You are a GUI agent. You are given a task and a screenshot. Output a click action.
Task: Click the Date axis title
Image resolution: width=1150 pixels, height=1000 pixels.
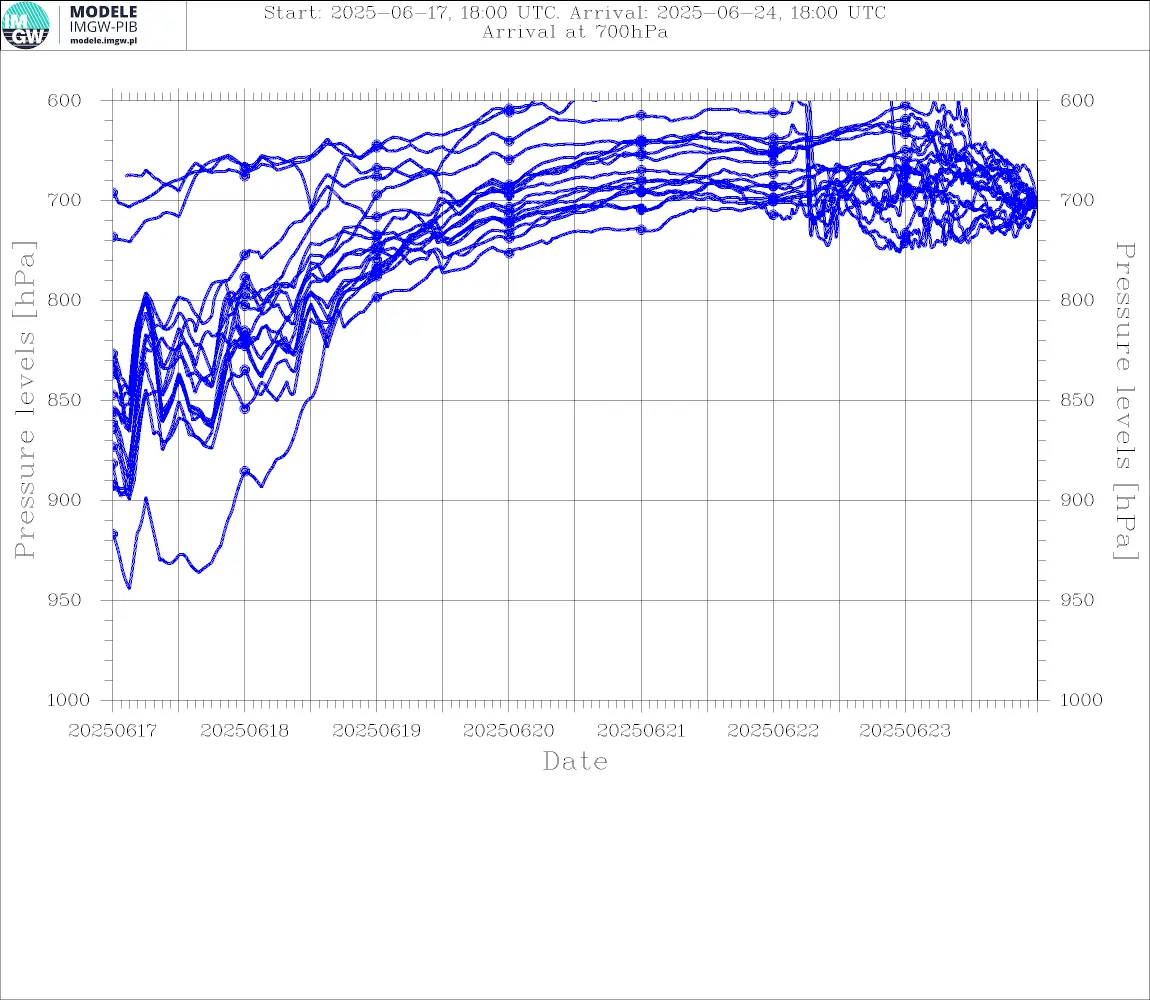coord(575,761)
